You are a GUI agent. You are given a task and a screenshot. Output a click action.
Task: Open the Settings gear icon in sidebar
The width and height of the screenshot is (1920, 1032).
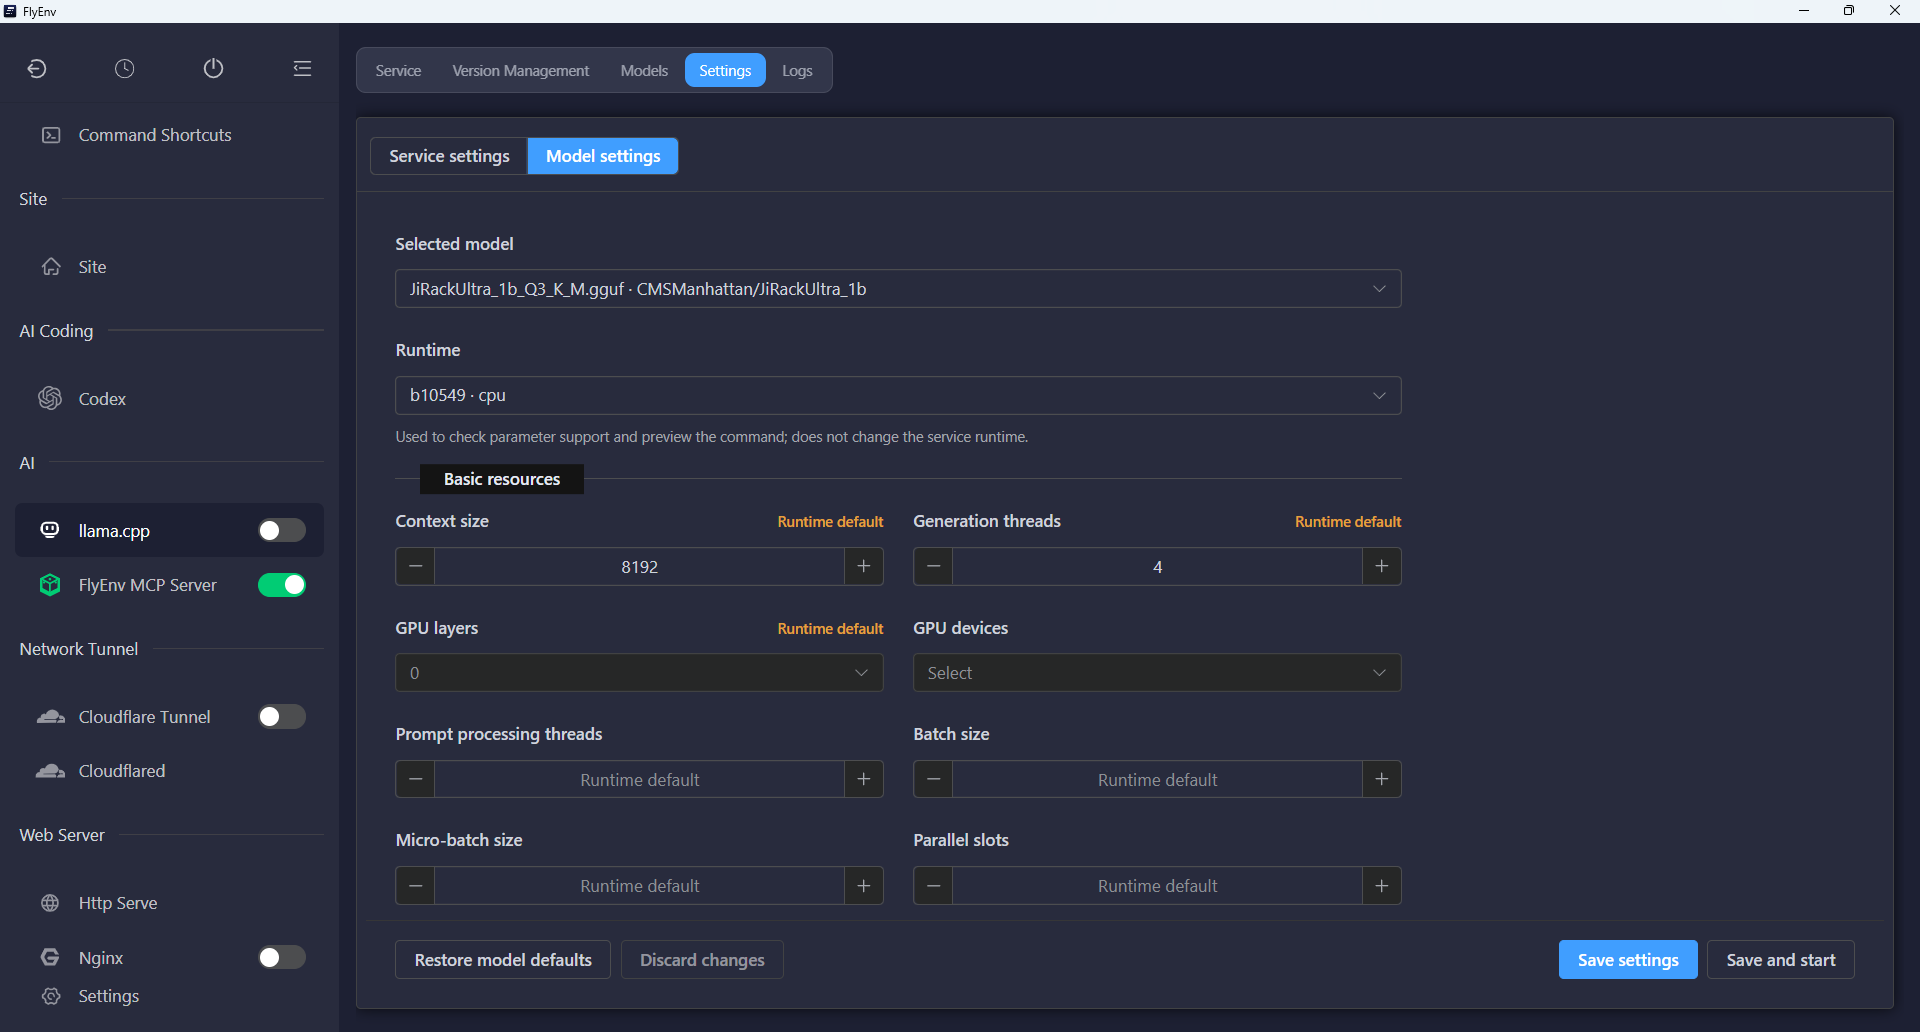(x=51, y=996)
